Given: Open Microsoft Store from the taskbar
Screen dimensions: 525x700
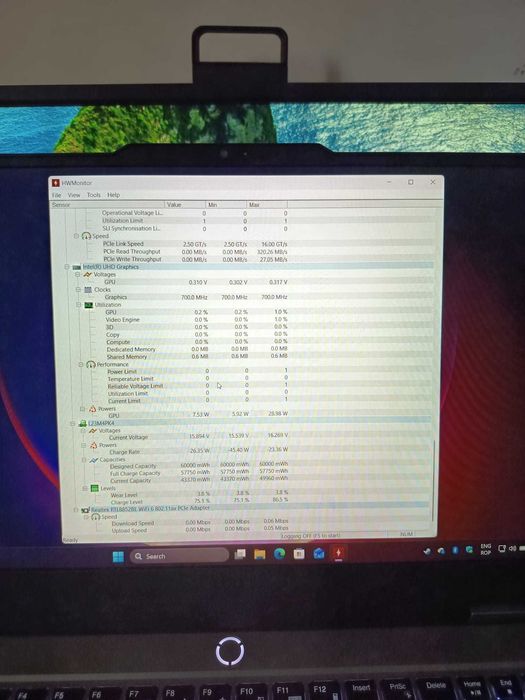Looking at the screenshot, I should [x=299, y=554].
